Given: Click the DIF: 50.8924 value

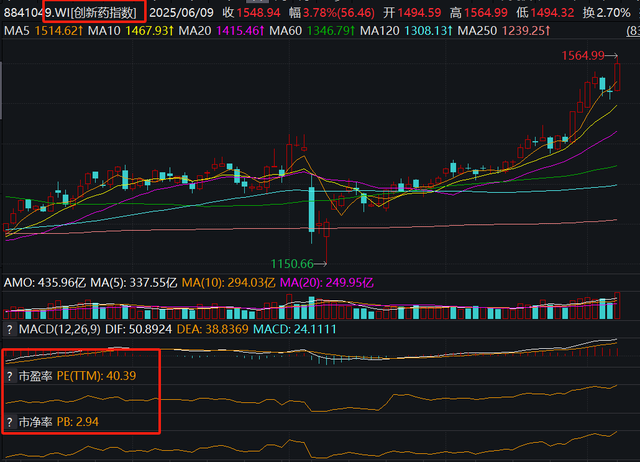Looking at the screenshot, I should [x=138, y=329].
